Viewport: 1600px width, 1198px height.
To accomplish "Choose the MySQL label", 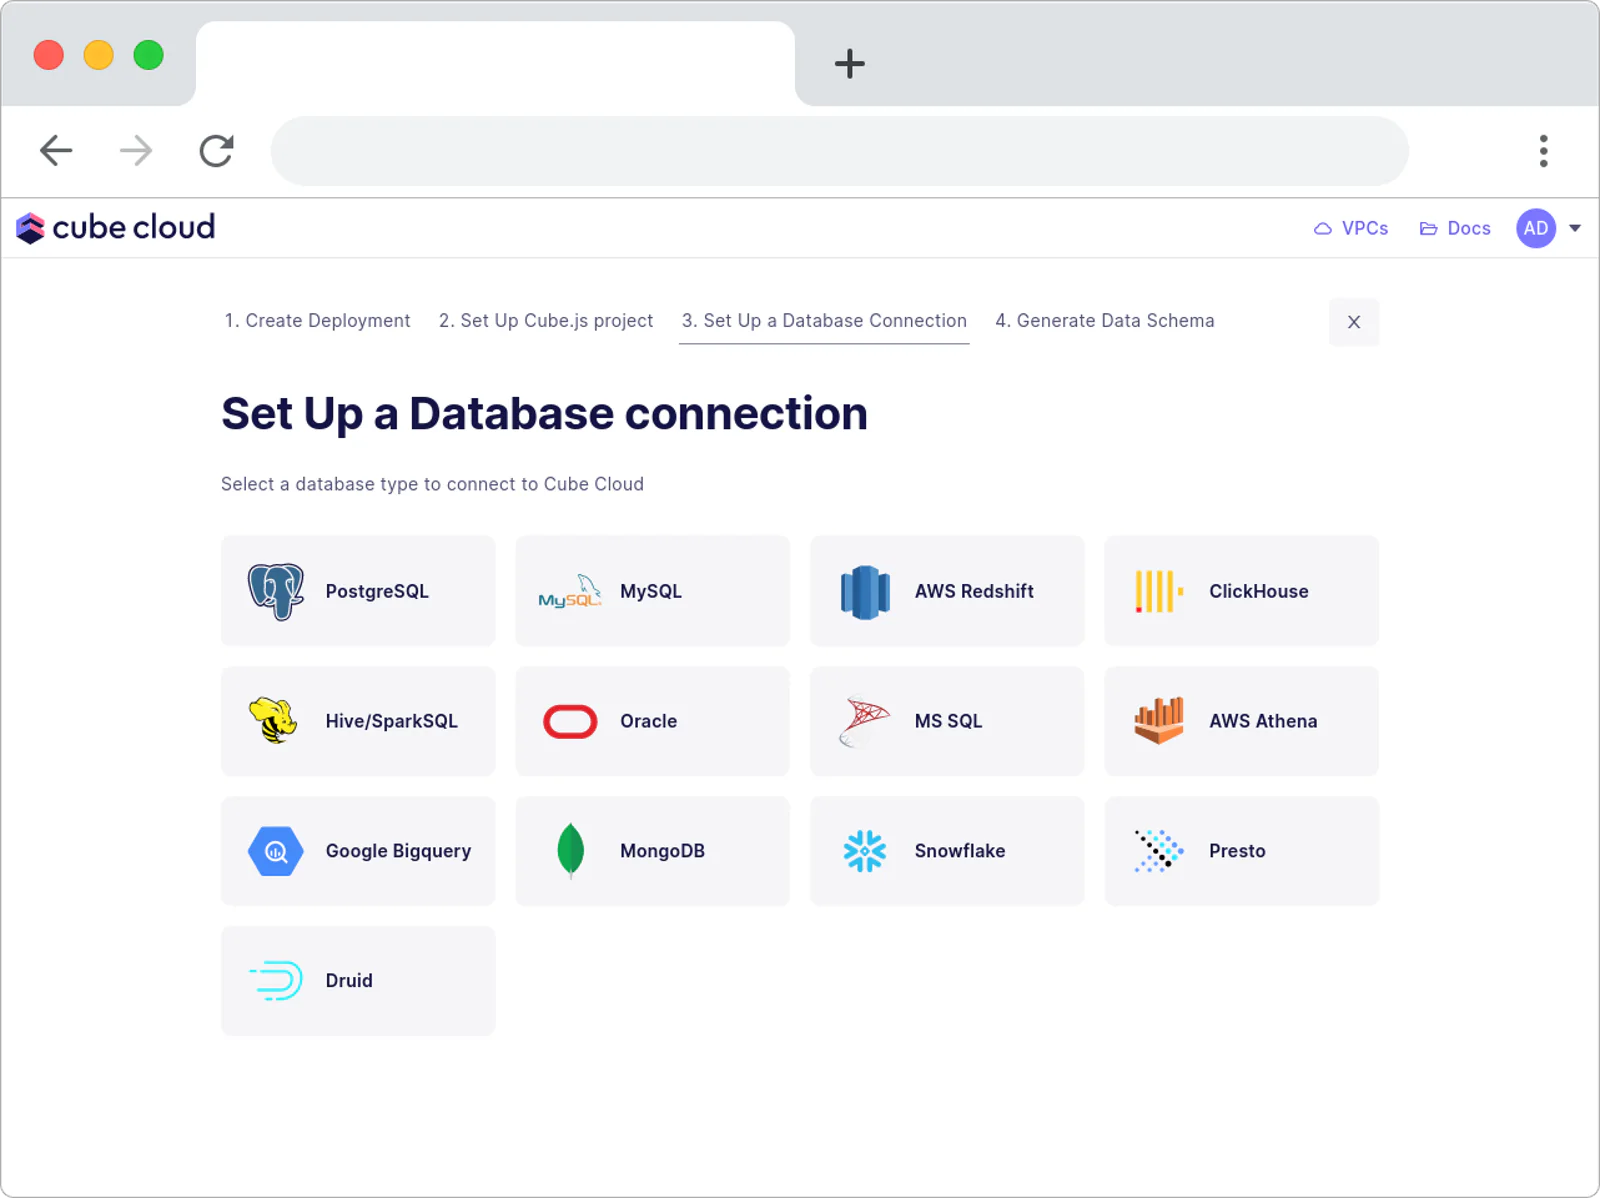I will click(x=651, y=591).
